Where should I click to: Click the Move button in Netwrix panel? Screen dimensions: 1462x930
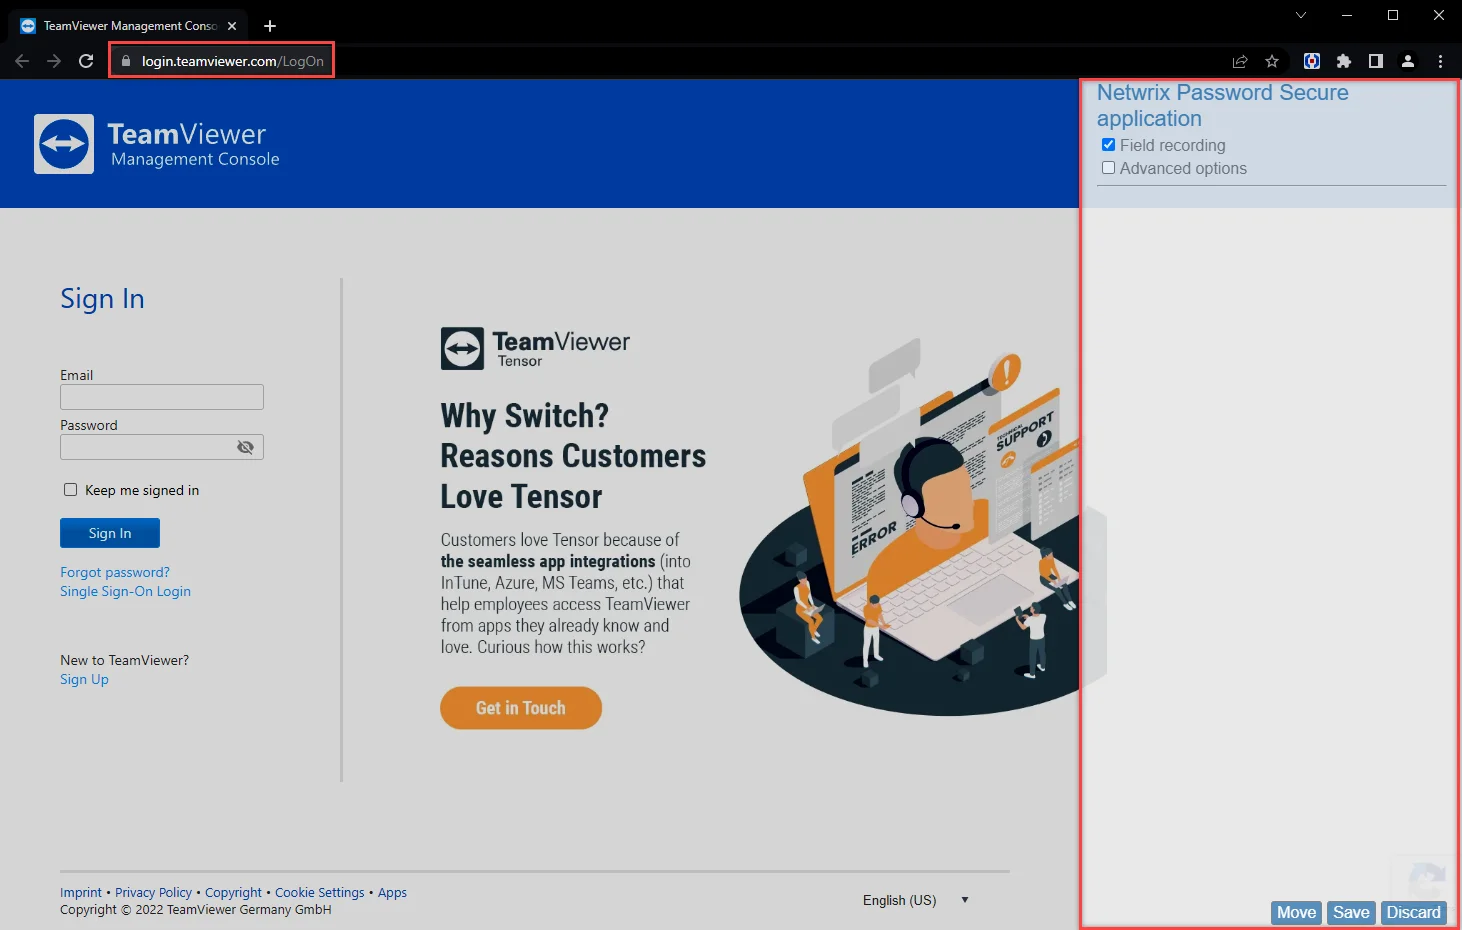coord(1296,912)
